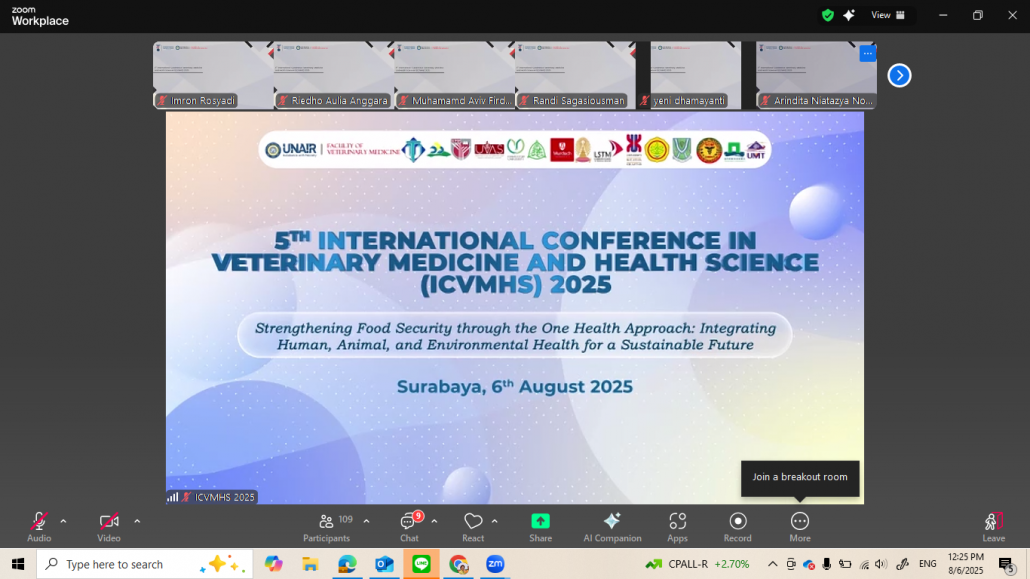Open Copilot from the taskbar
Viewport: 1030px width, 579px height.
coord(273,564)
